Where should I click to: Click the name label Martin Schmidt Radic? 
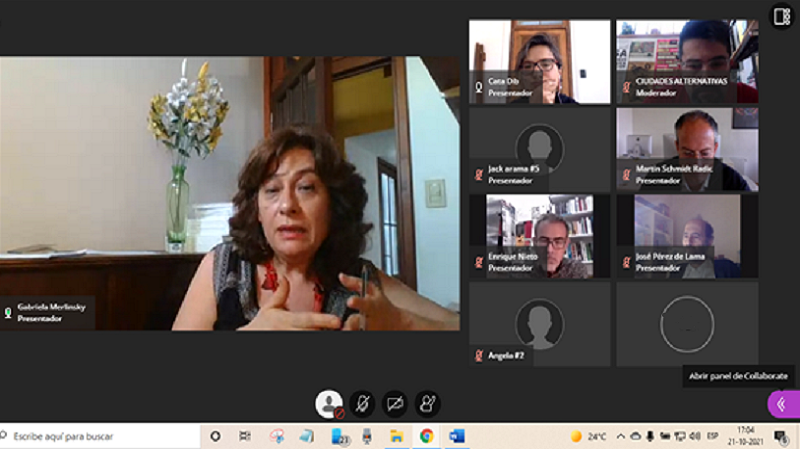pyautogui.click(x=673, y=169)
